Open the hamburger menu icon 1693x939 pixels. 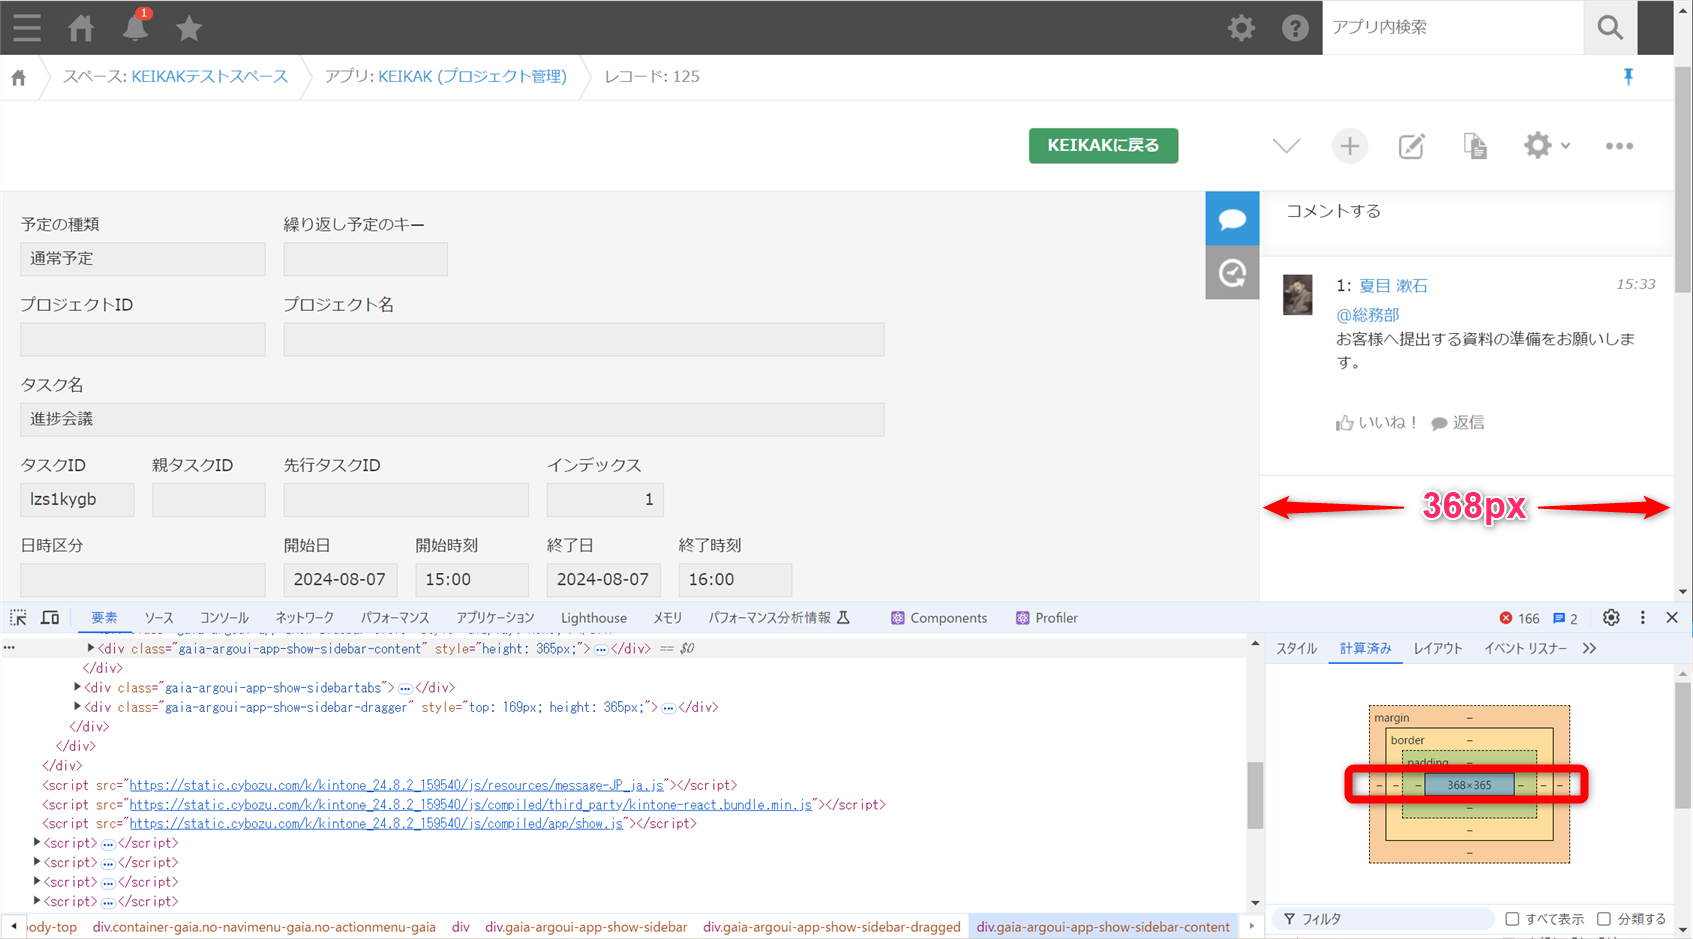click(26, 28)
